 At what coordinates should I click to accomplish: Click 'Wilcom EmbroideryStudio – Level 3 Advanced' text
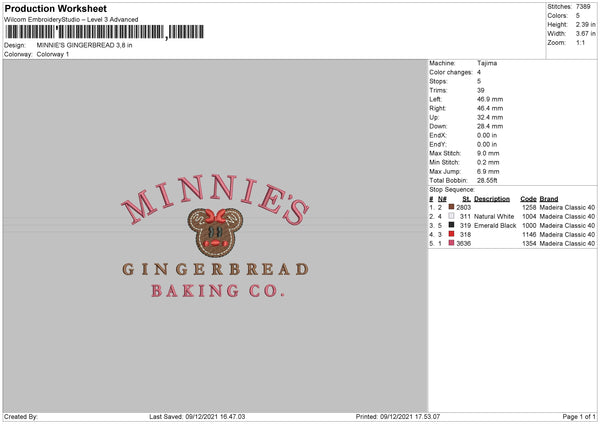[x=71, y=20]
